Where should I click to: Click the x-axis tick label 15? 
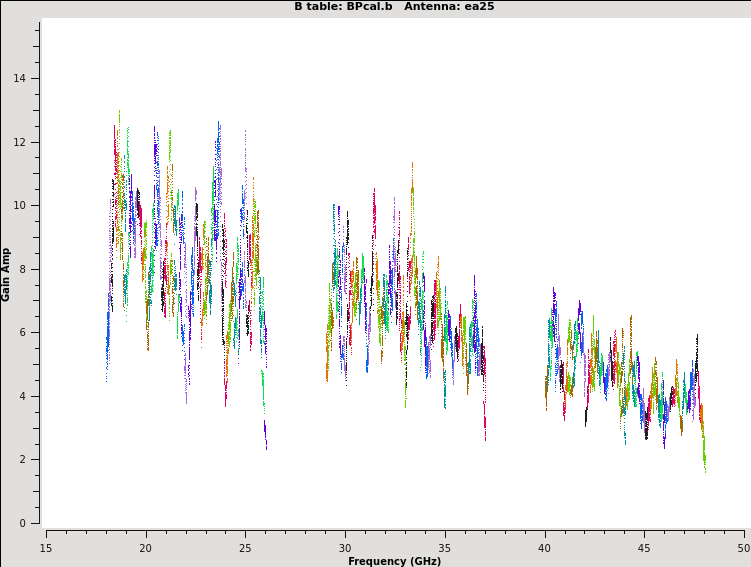pyautogui.click(x=46, y=548)
